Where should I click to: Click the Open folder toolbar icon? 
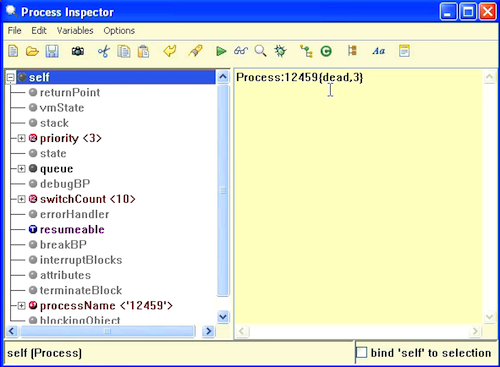pos(32,51)
